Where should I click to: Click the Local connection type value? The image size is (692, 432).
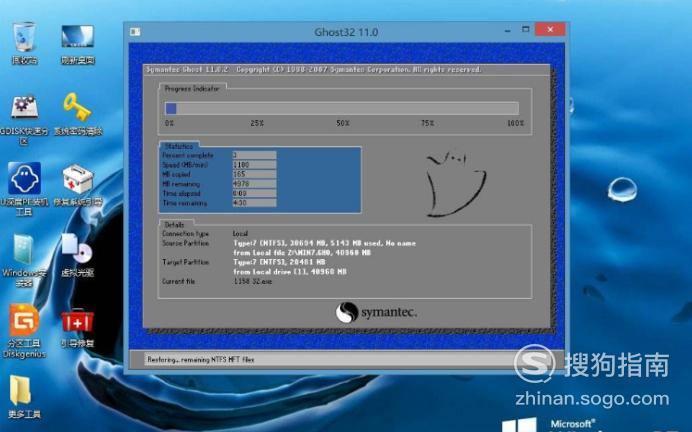[x=241, y=233]
